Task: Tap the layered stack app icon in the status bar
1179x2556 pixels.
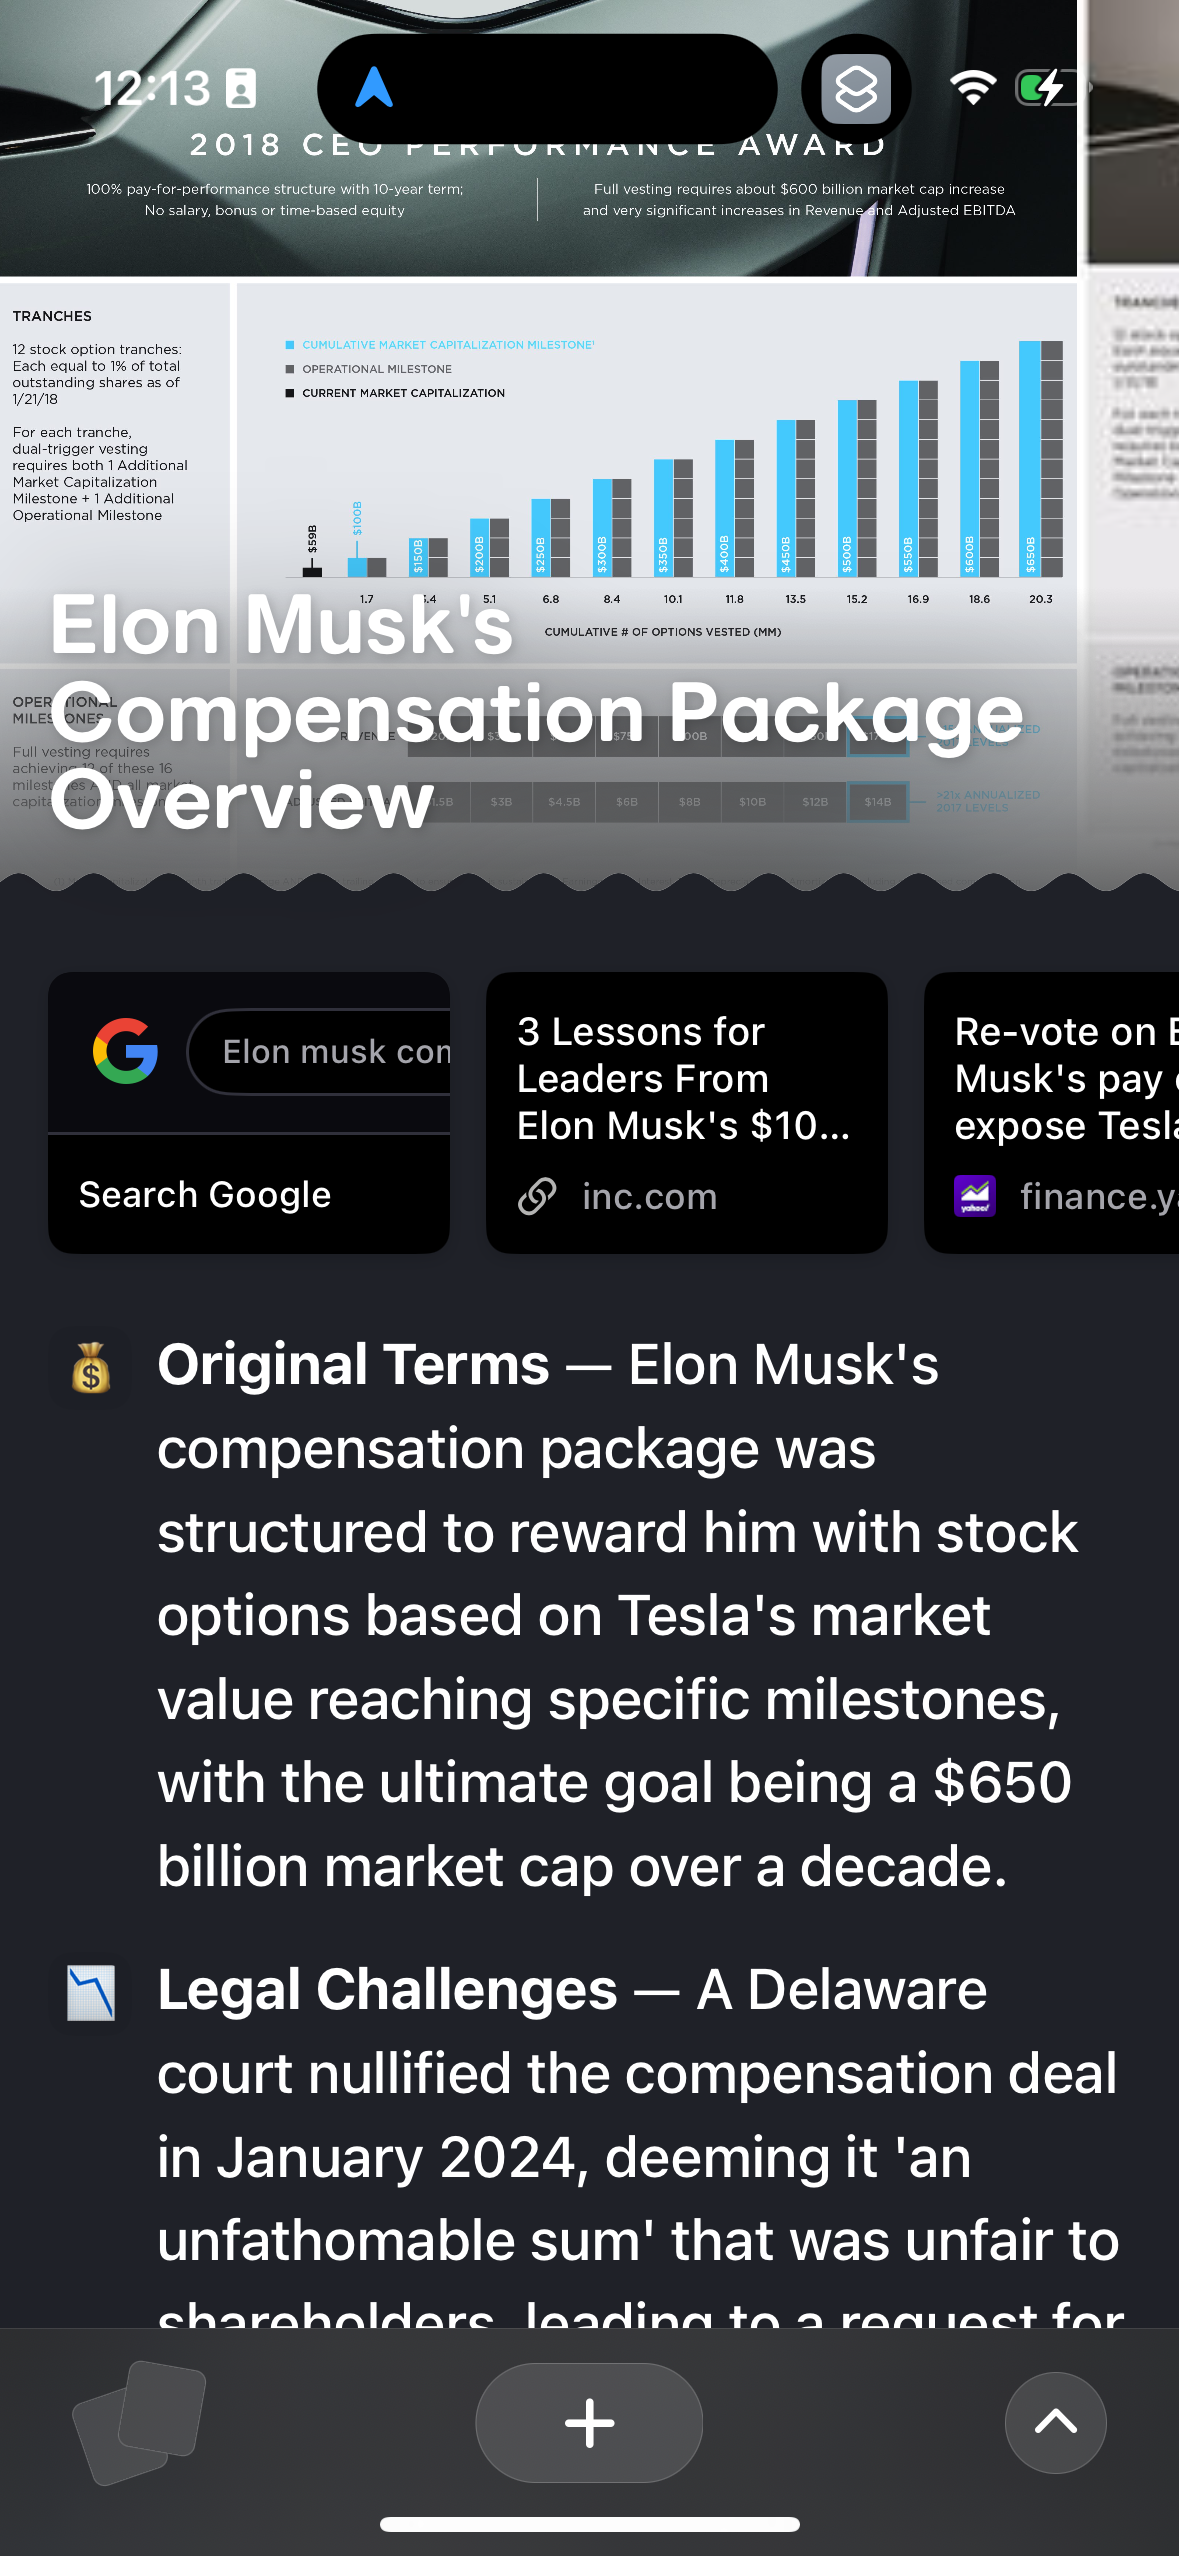Action: tap(856, 89)
